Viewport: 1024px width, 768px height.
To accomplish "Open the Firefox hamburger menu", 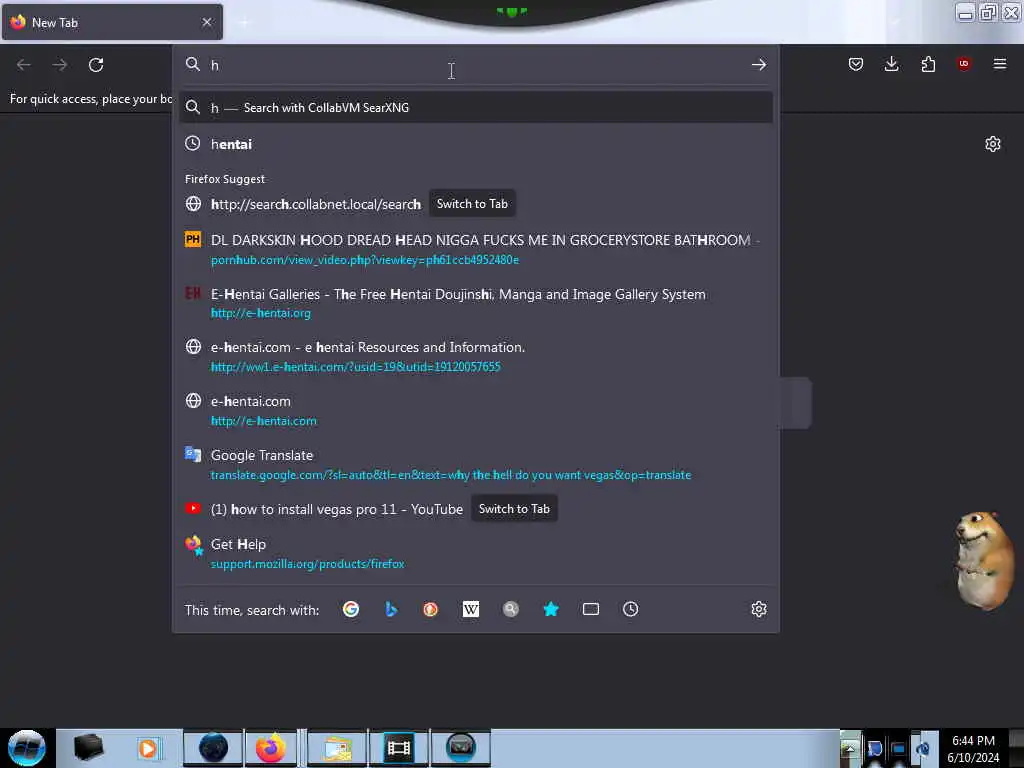I will pos(1000,64).
